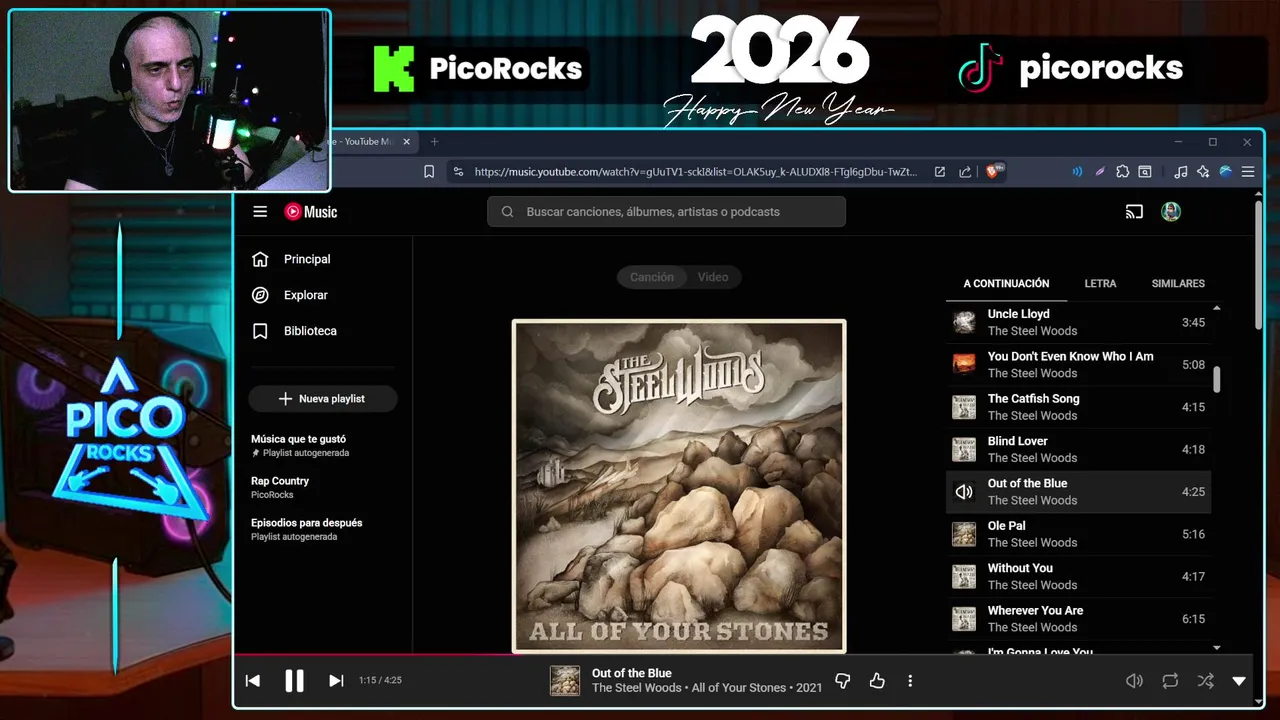Click the site settings icon in address bar

[458, 172]
